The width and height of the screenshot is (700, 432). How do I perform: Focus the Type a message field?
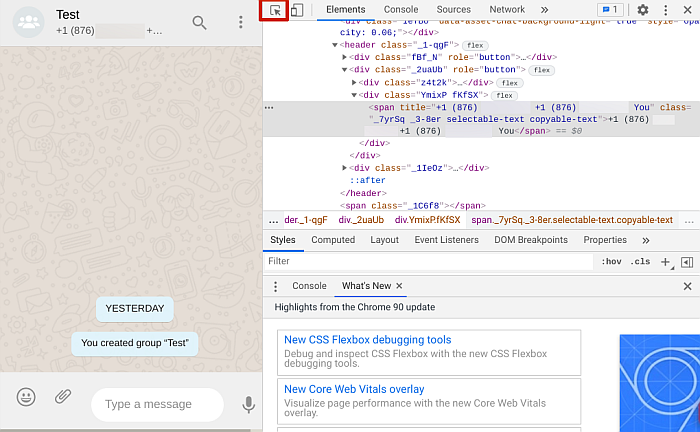pyautogui.click(x=157, y=404)
